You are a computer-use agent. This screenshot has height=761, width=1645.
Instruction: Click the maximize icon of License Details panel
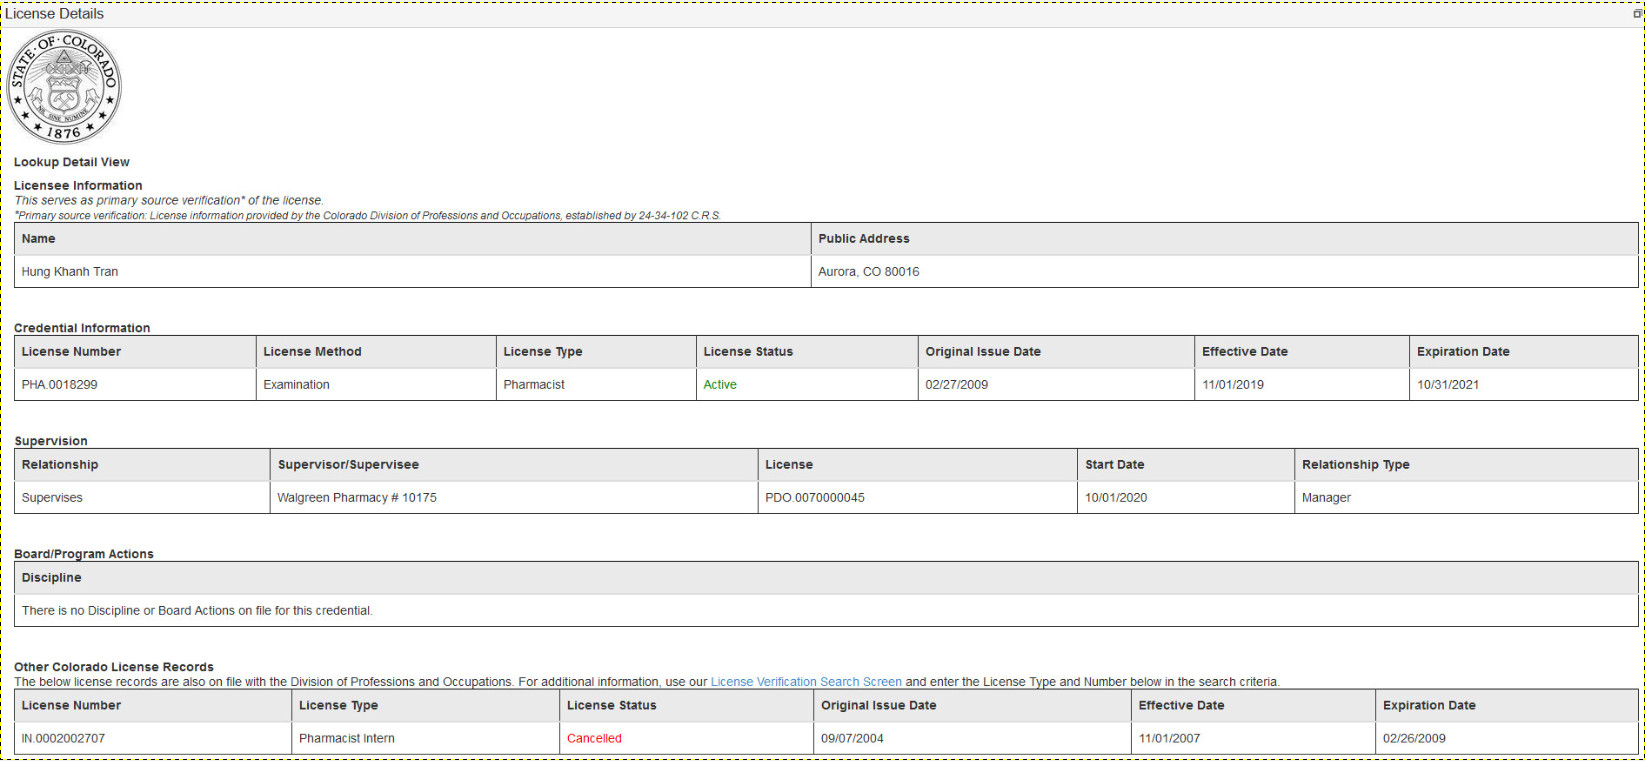click(1637, 14)
